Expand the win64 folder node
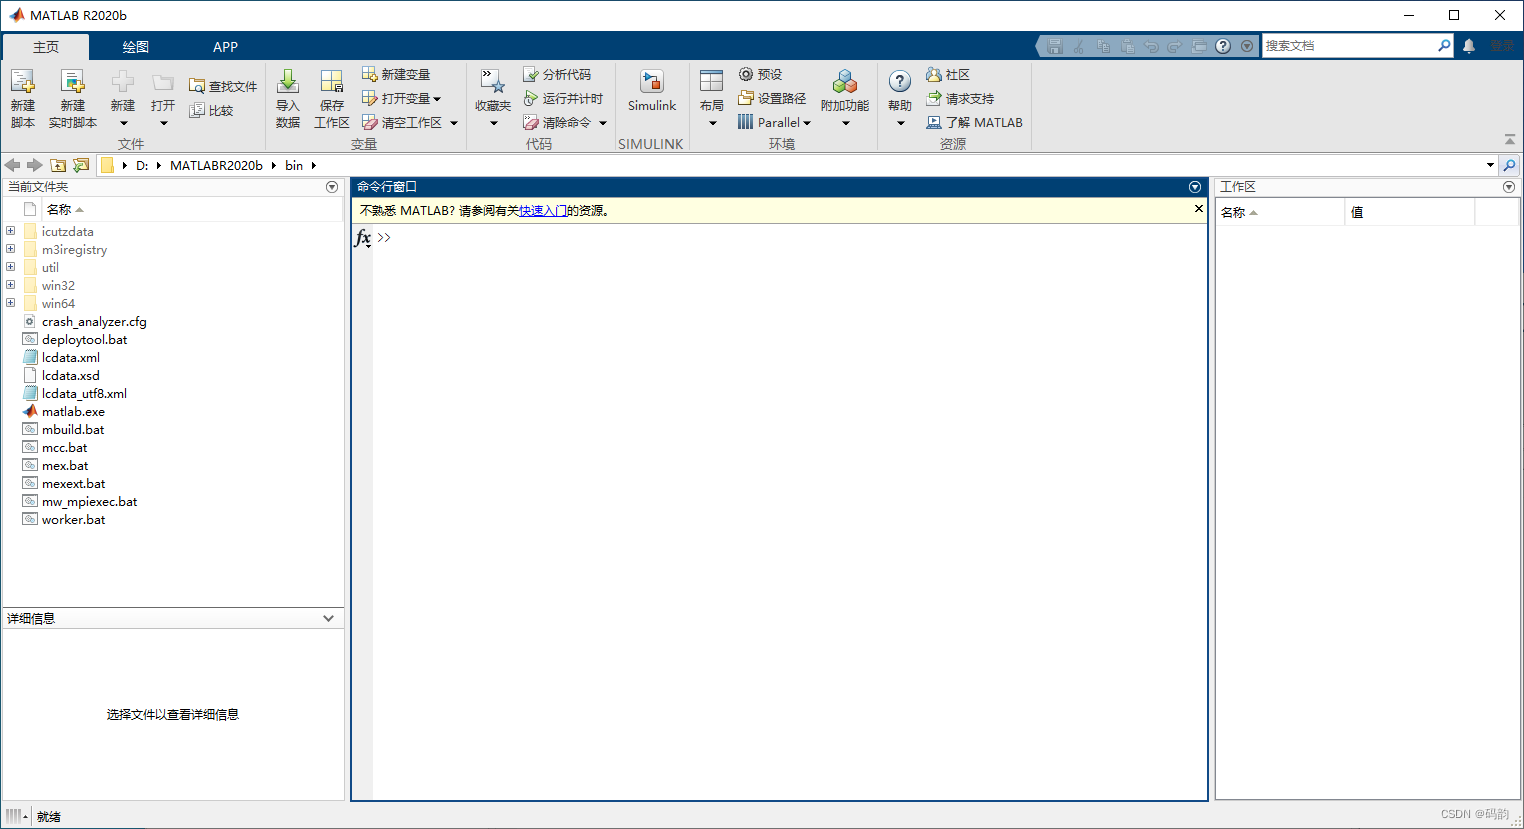Viewport: 1524px width, 829px height. [10, 303]
